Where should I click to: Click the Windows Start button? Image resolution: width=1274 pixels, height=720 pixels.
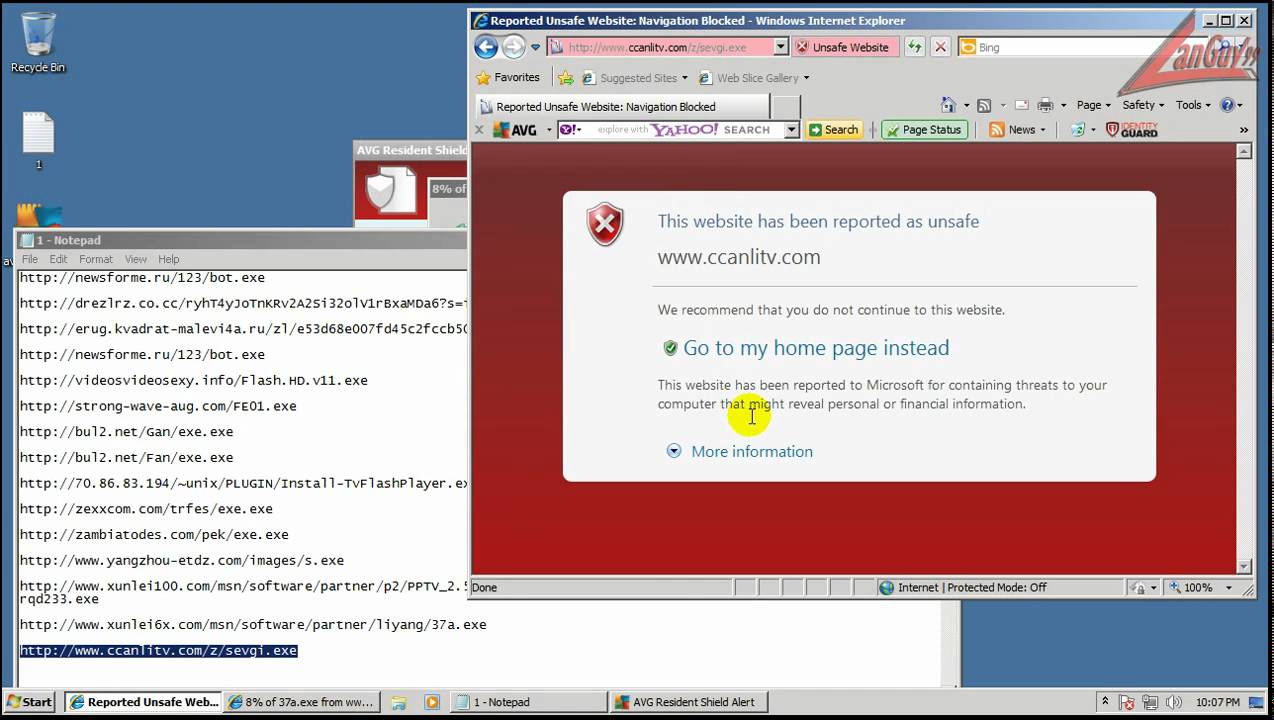[29, 702]
